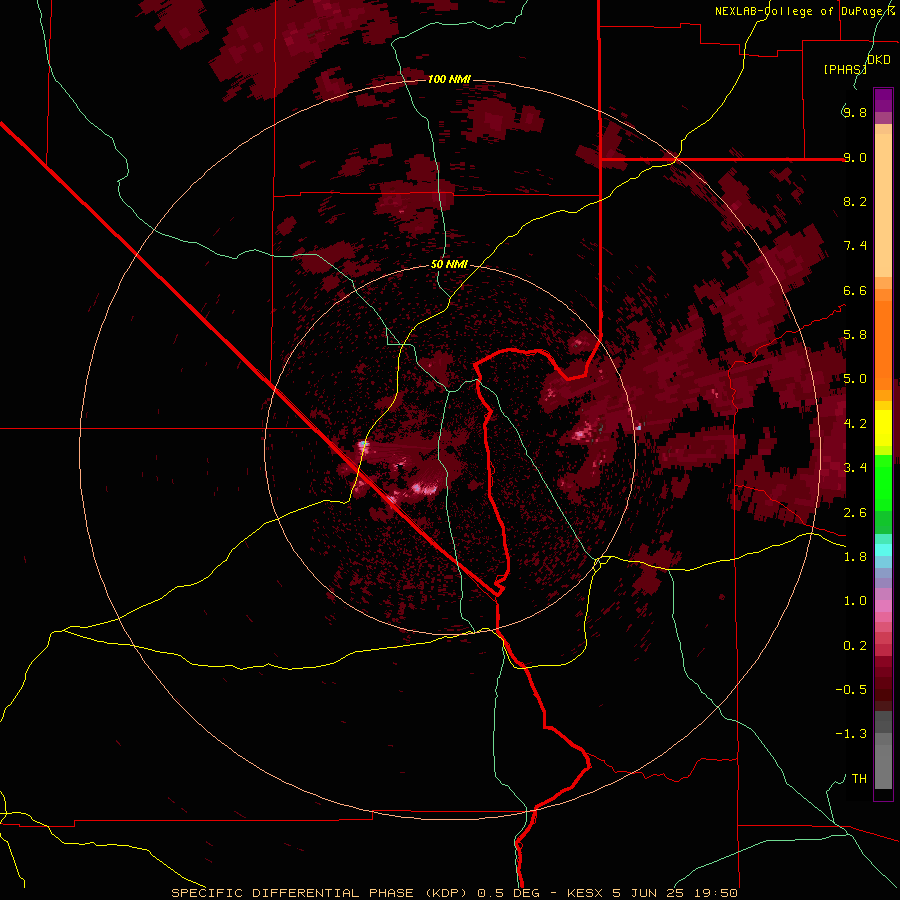Screen dimensions: 900x900
Task: Click the [PHAS] legend label
Action: (x=845, y=70)
